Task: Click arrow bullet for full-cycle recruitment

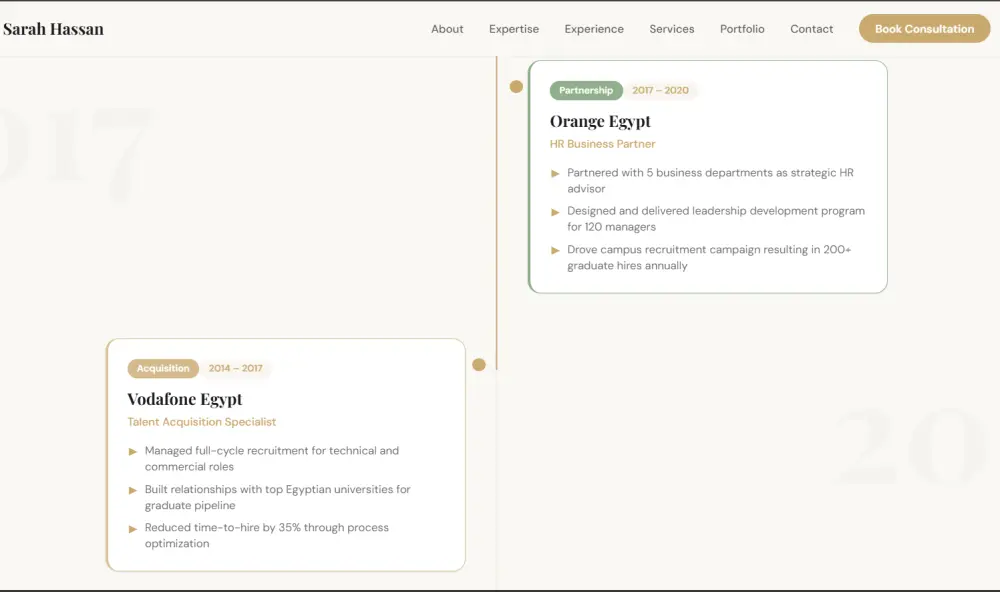Action: (133, 452)
